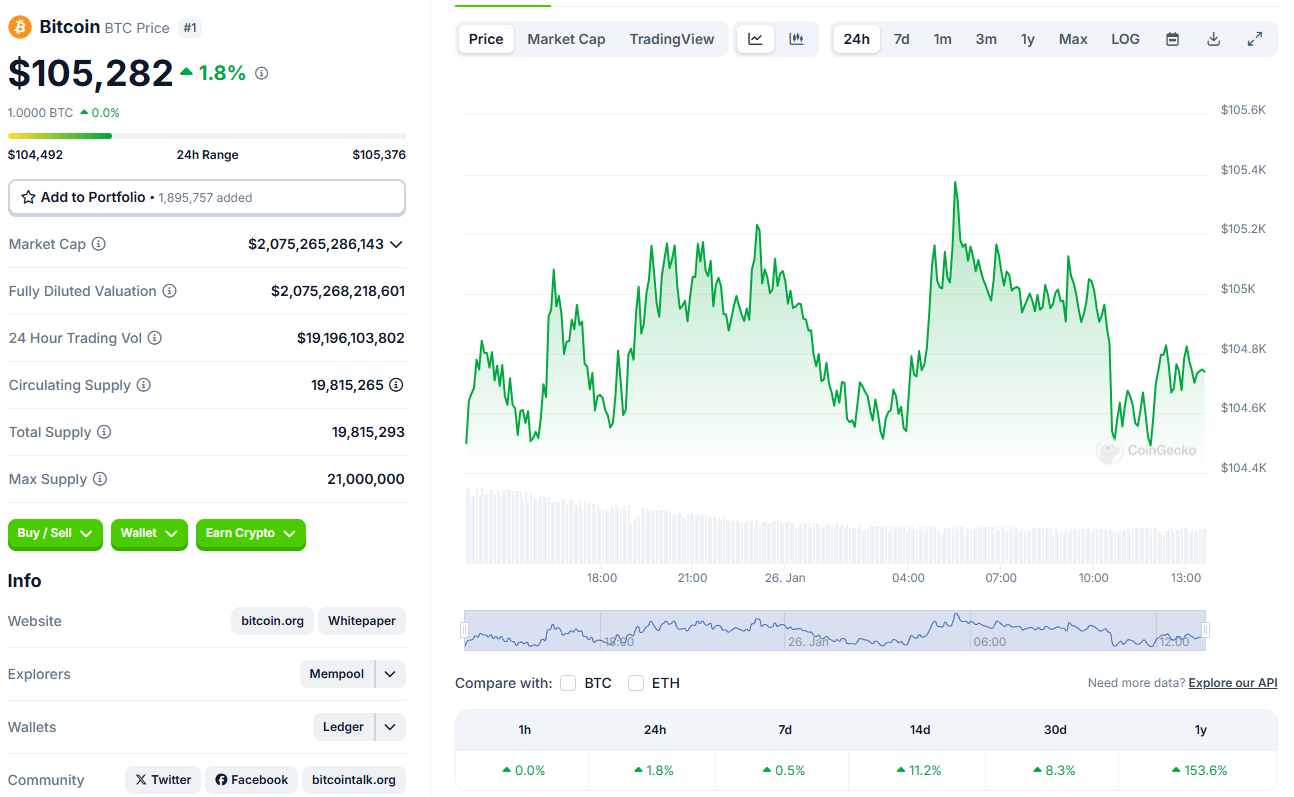Screen dimensions: 1294x797
Task: Toggle LOG scale on chart
Action: click(x=1125, y=39)
